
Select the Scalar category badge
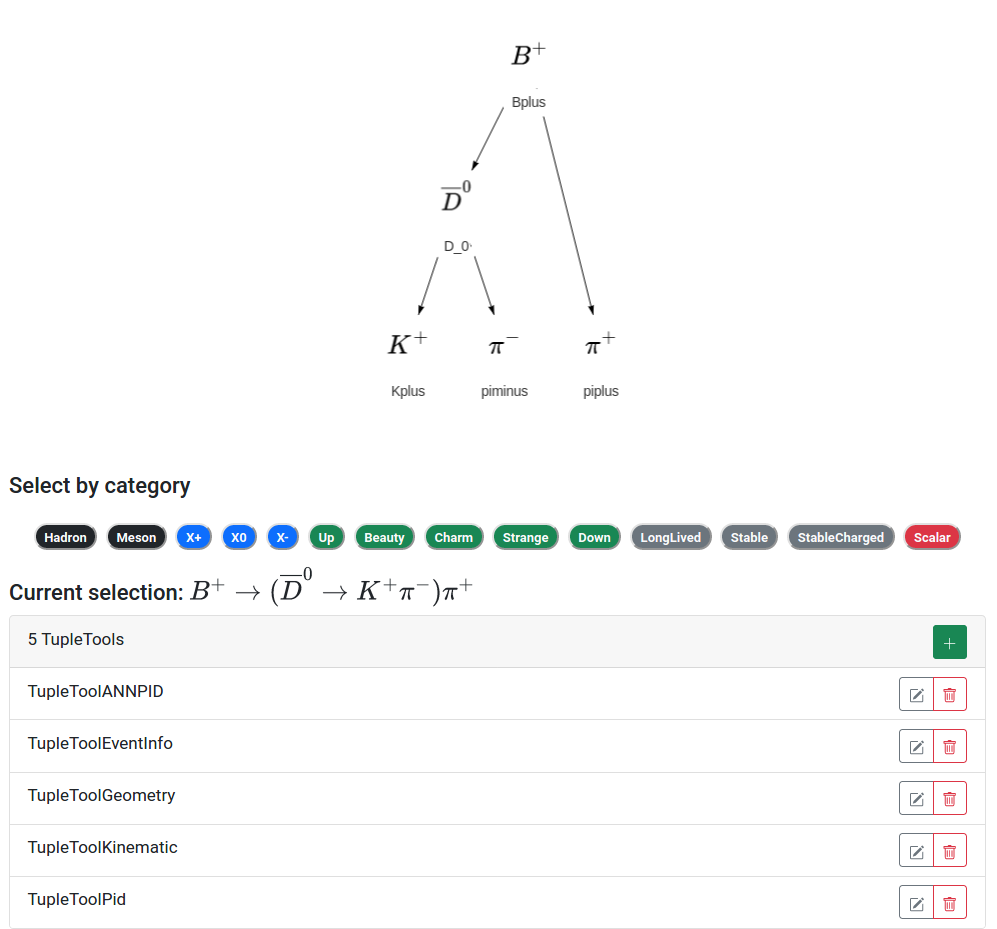pos(932,537)
